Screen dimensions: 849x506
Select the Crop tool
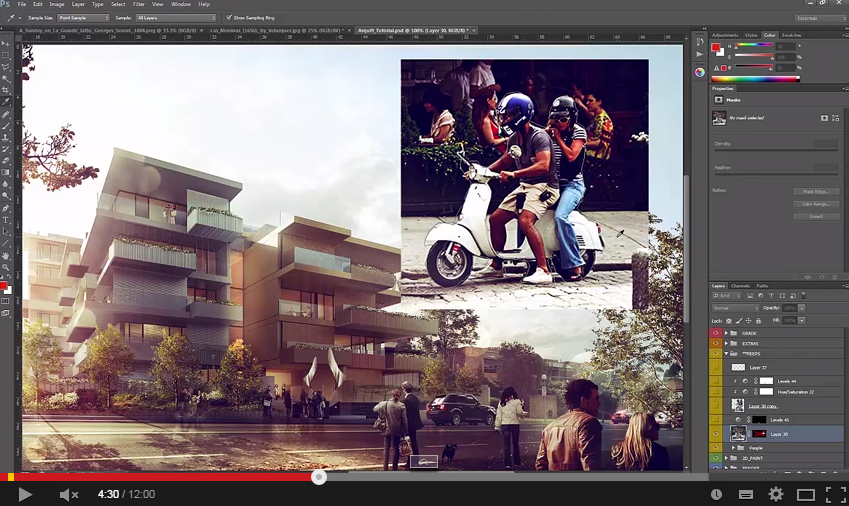6,90
